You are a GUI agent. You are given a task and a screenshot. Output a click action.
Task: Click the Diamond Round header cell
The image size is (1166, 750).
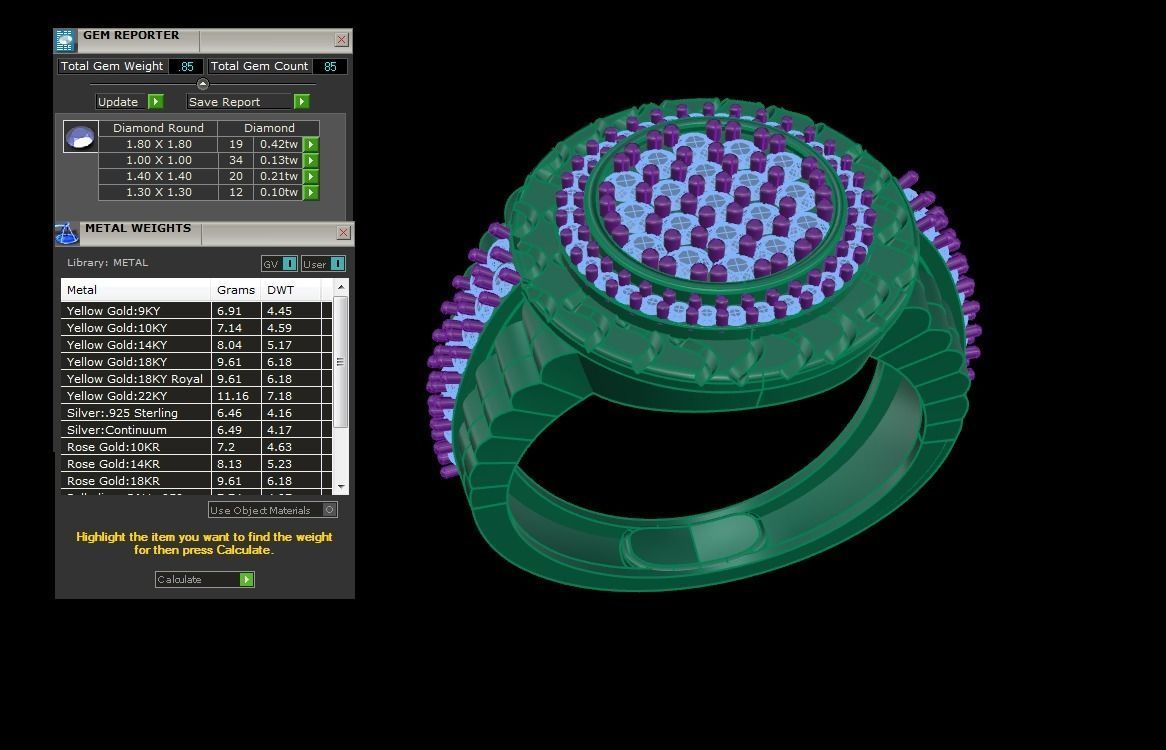tap(158, 128)
